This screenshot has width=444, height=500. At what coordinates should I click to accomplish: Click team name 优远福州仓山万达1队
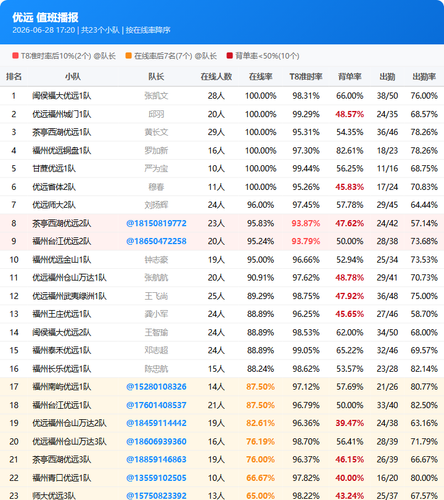(69, 278)
